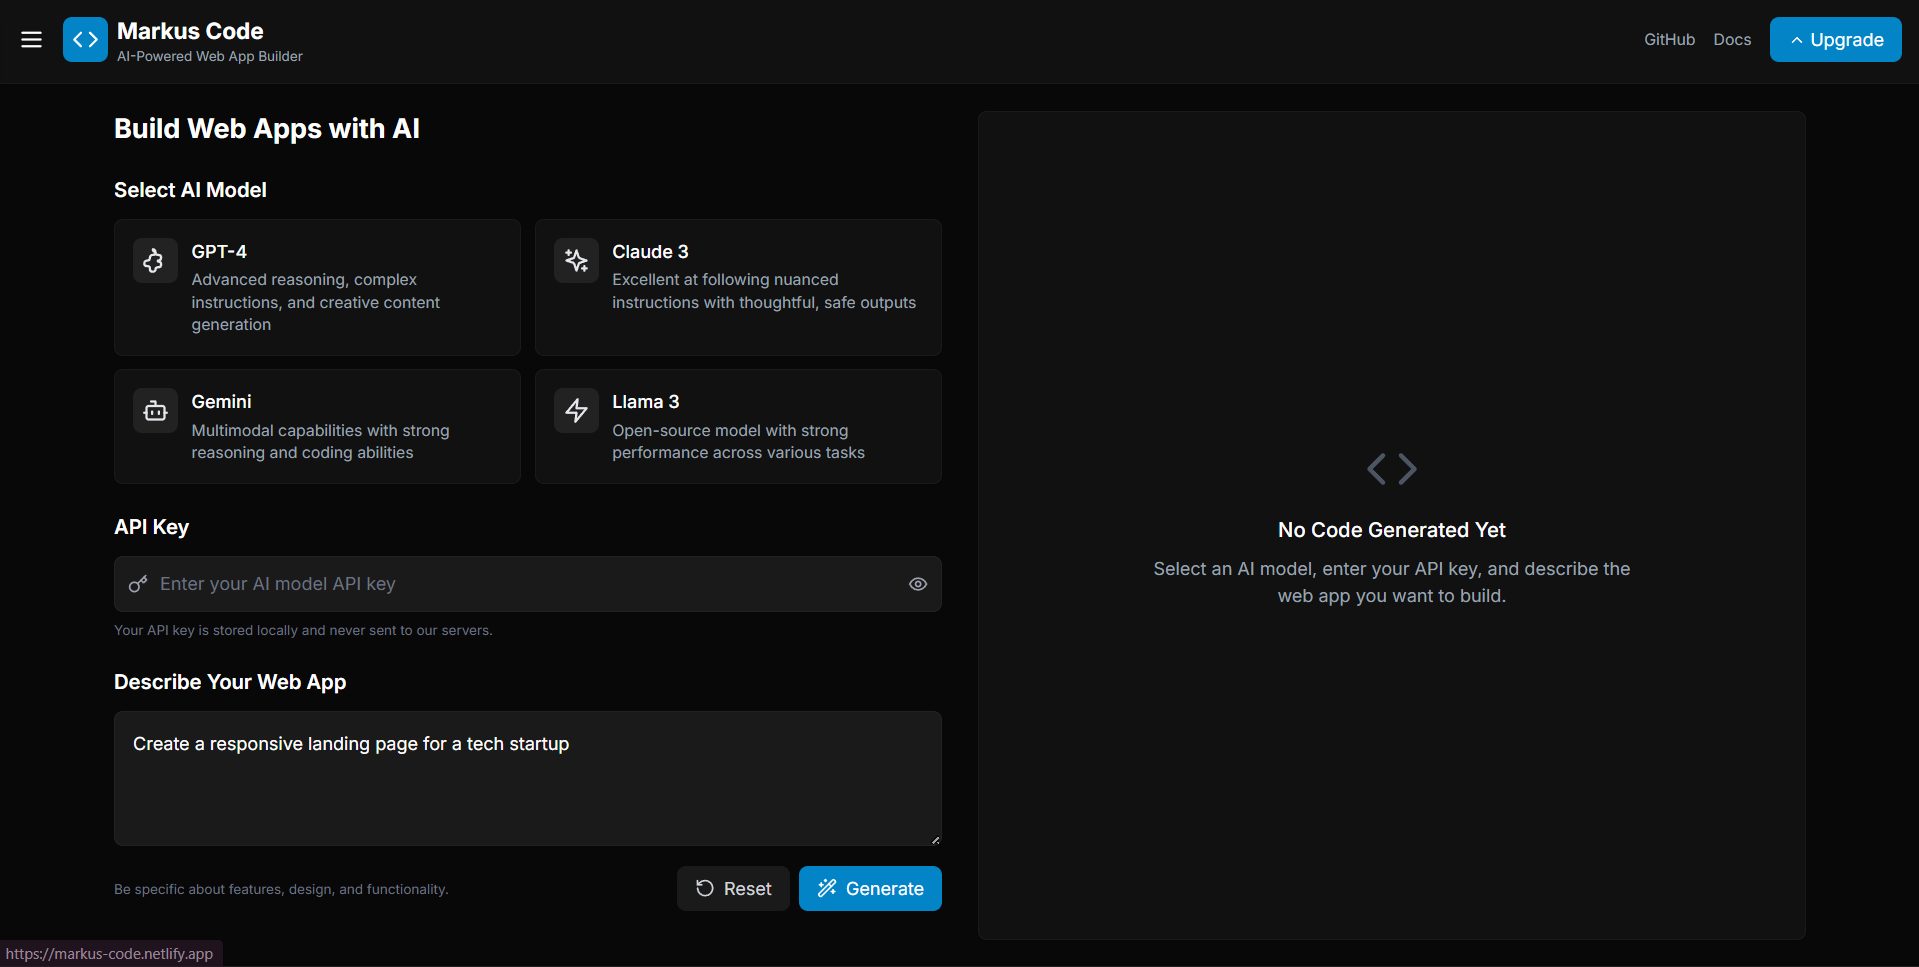Click the Claude 3 sparkles icon
The width and height of the screenshot is (1919, 967).
[576, 261]
